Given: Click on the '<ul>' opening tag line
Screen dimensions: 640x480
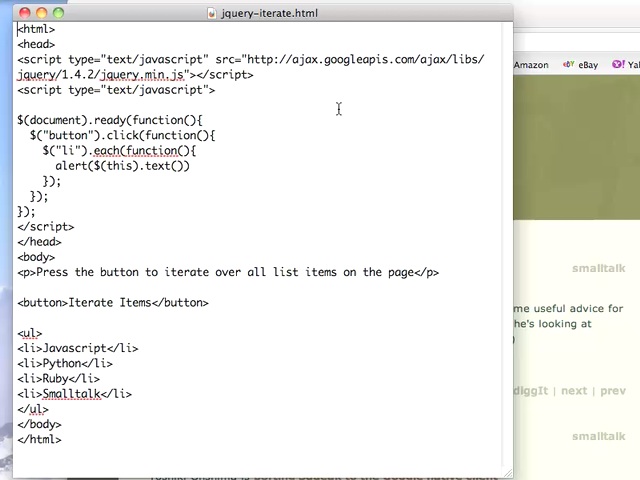Looking at the screenshot, I should click(x=29, y=333).
